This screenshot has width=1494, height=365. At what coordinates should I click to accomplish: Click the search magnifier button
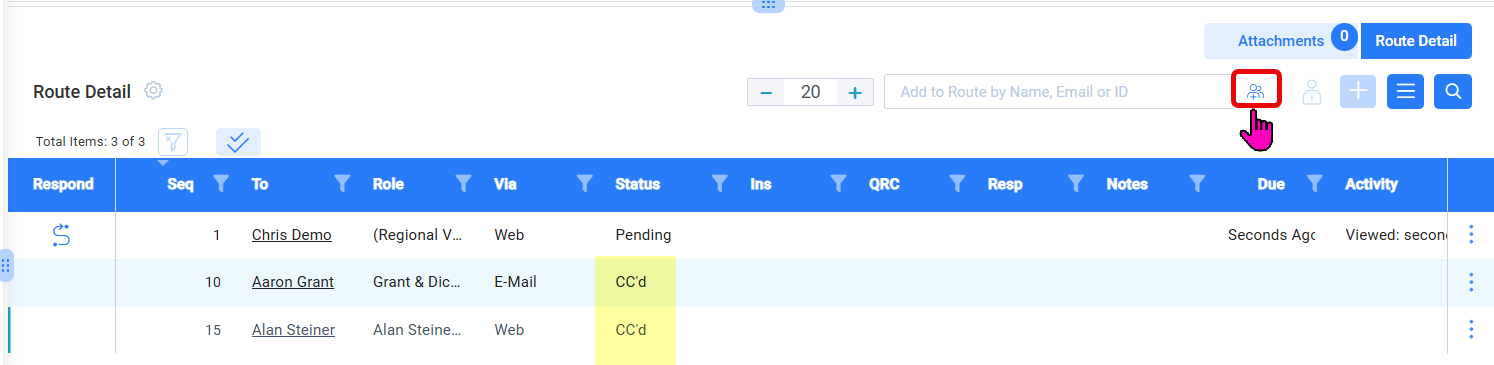tap(1453, 92)
